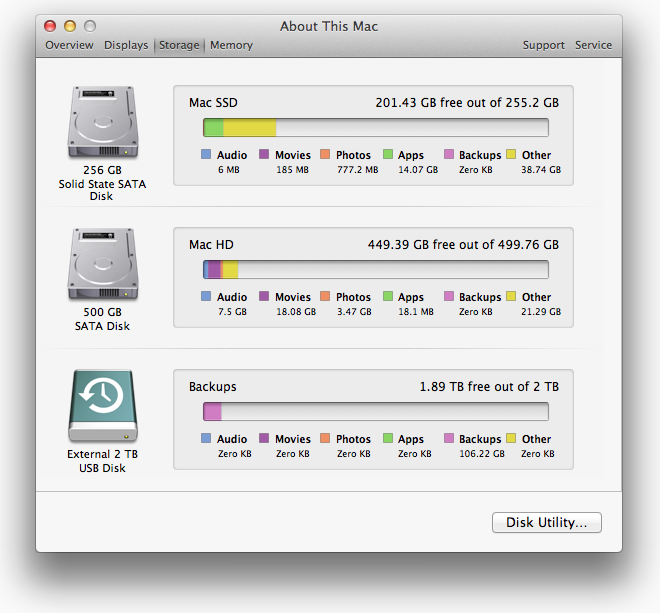The height and width of the screenshot is (613, 660).
Task: Click Mac HD orange Photos swatch
Action: tap(325, 296)
